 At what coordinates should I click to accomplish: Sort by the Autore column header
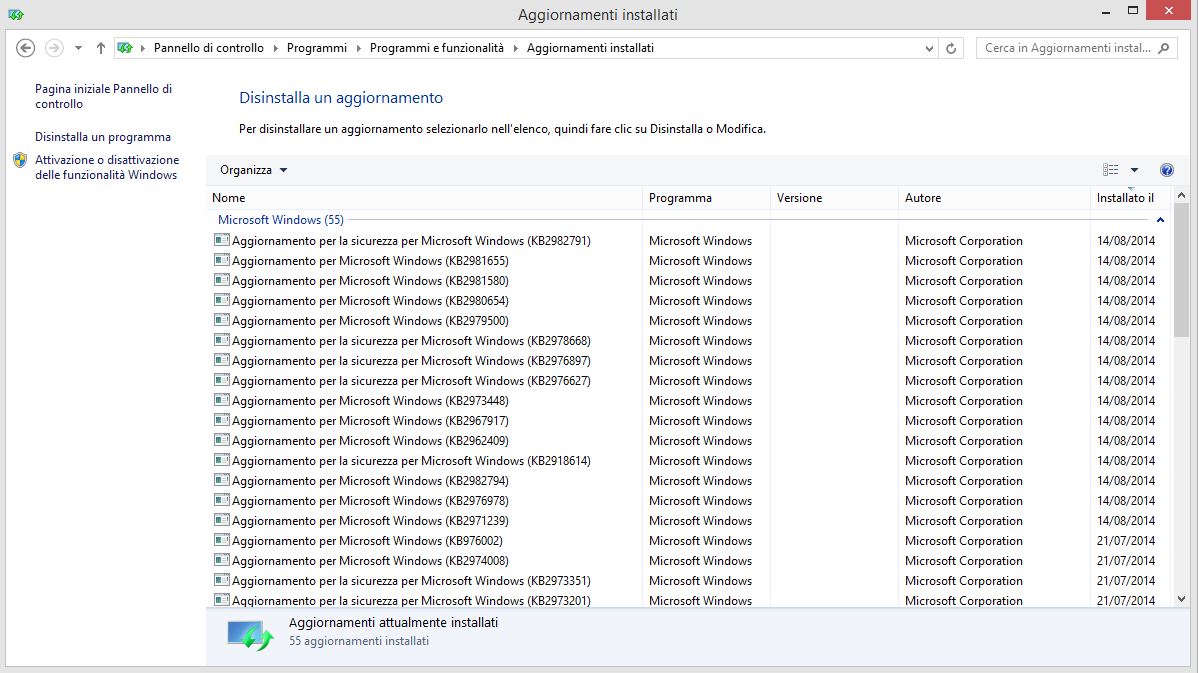point(995,198)
